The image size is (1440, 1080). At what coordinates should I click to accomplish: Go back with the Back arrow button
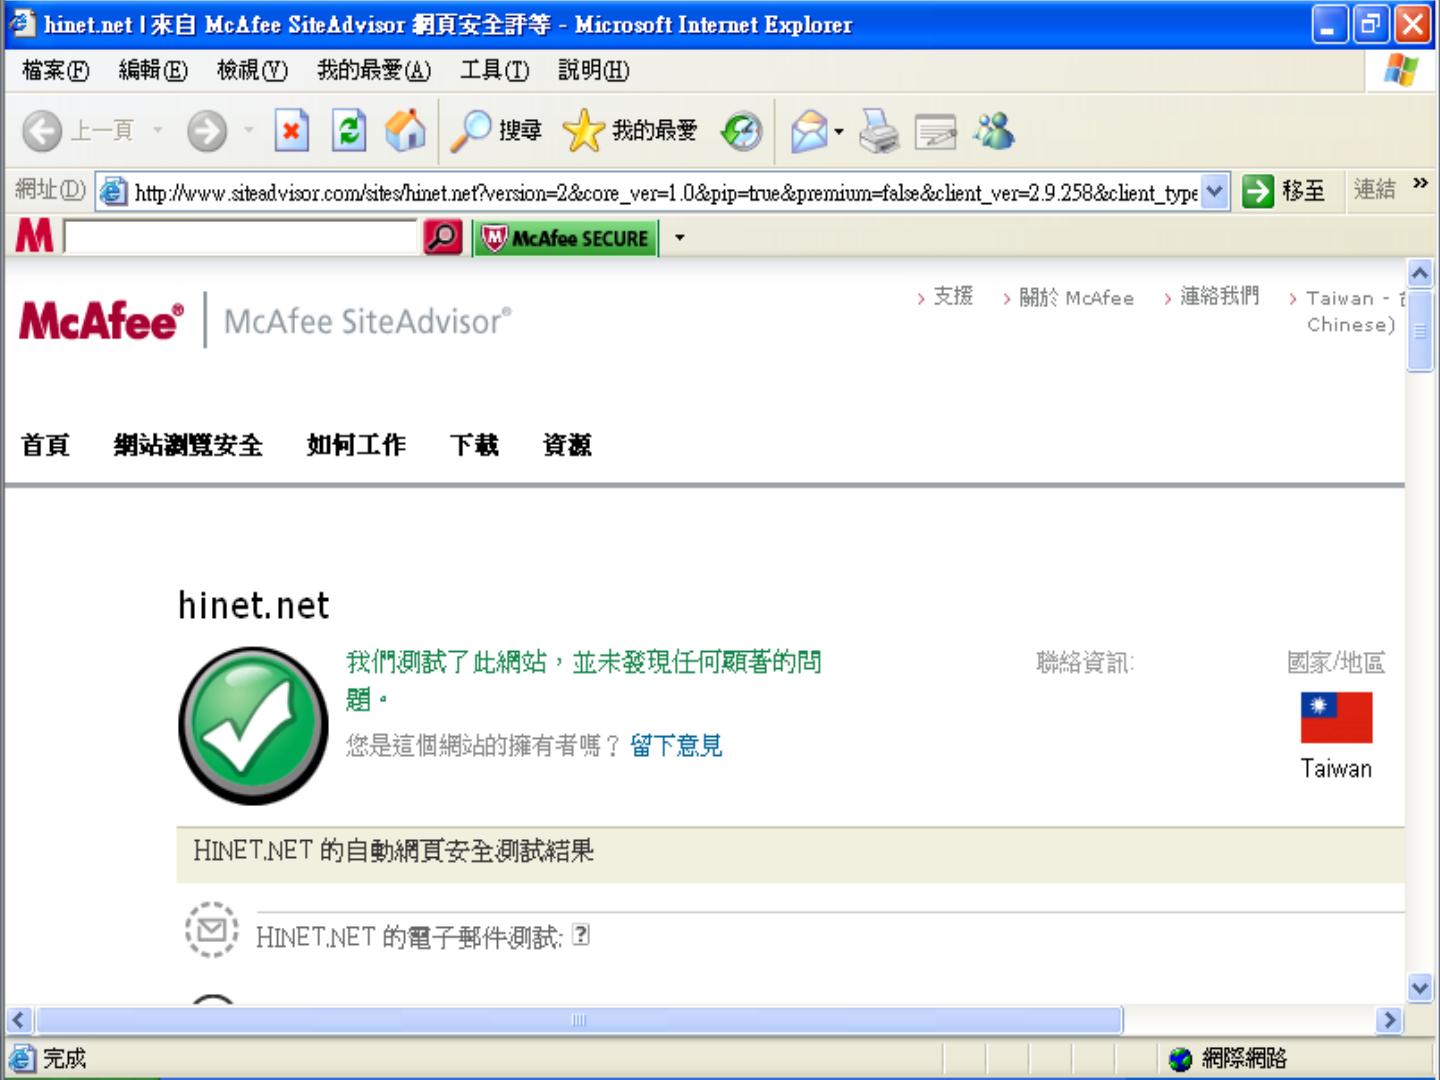point(42,131)
